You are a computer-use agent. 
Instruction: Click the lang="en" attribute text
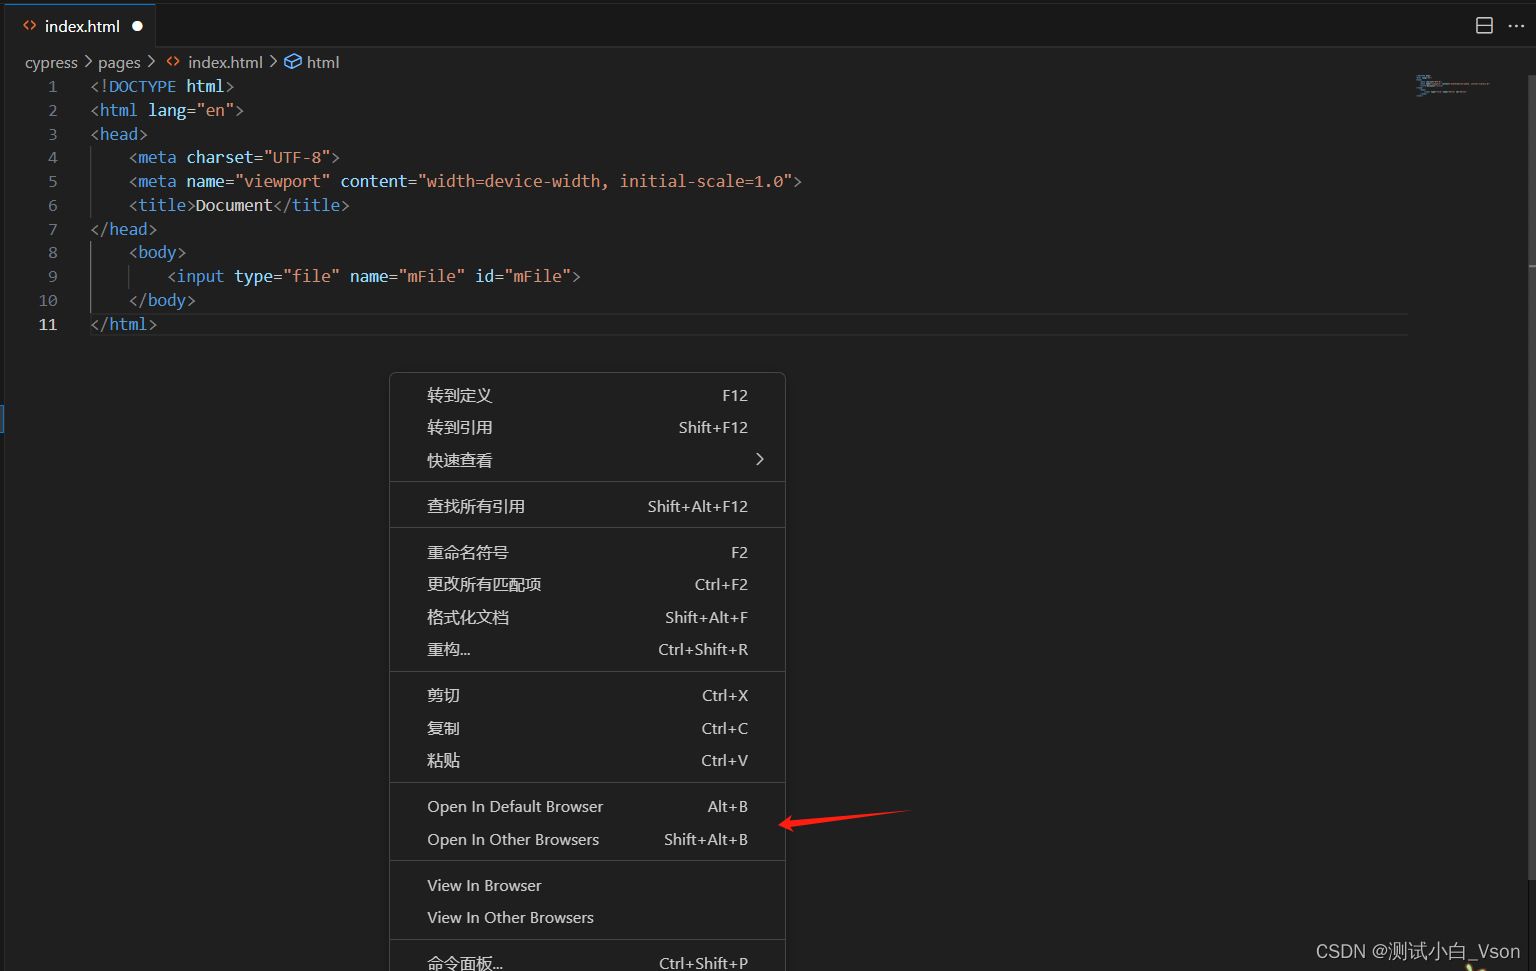click(x=191, y=110)
